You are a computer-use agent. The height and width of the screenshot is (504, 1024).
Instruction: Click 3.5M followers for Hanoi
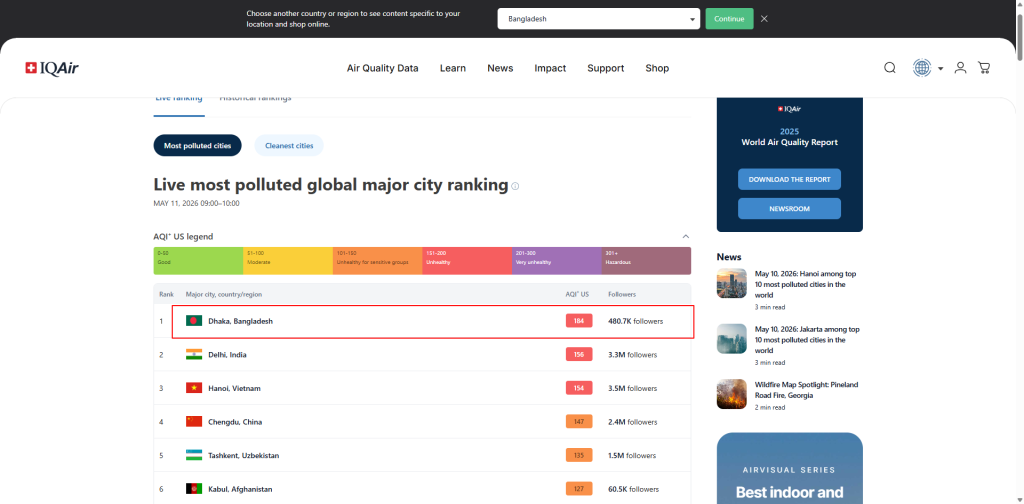[x=632, y=388]
